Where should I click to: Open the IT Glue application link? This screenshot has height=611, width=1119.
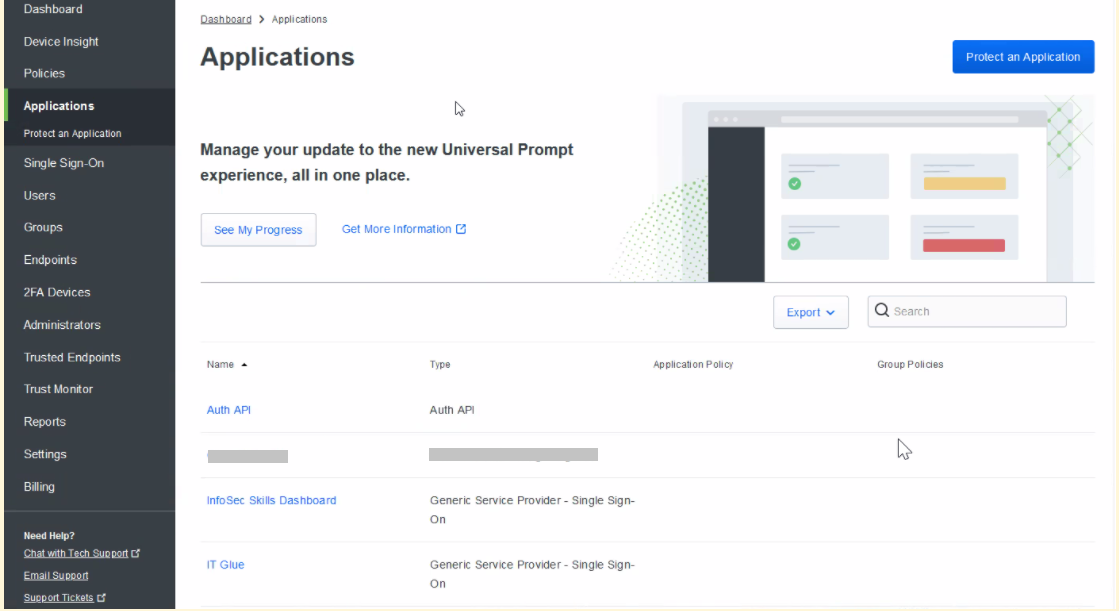pyautogui.click(x=225, y=565)
